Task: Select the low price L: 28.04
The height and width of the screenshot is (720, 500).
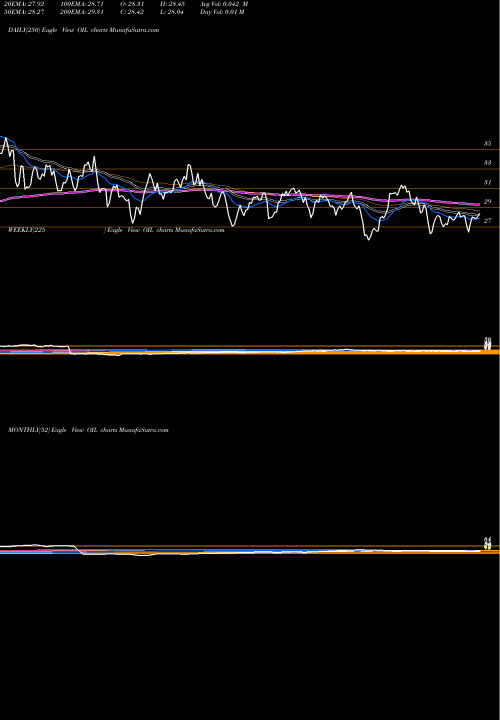Action: point(173,12)
